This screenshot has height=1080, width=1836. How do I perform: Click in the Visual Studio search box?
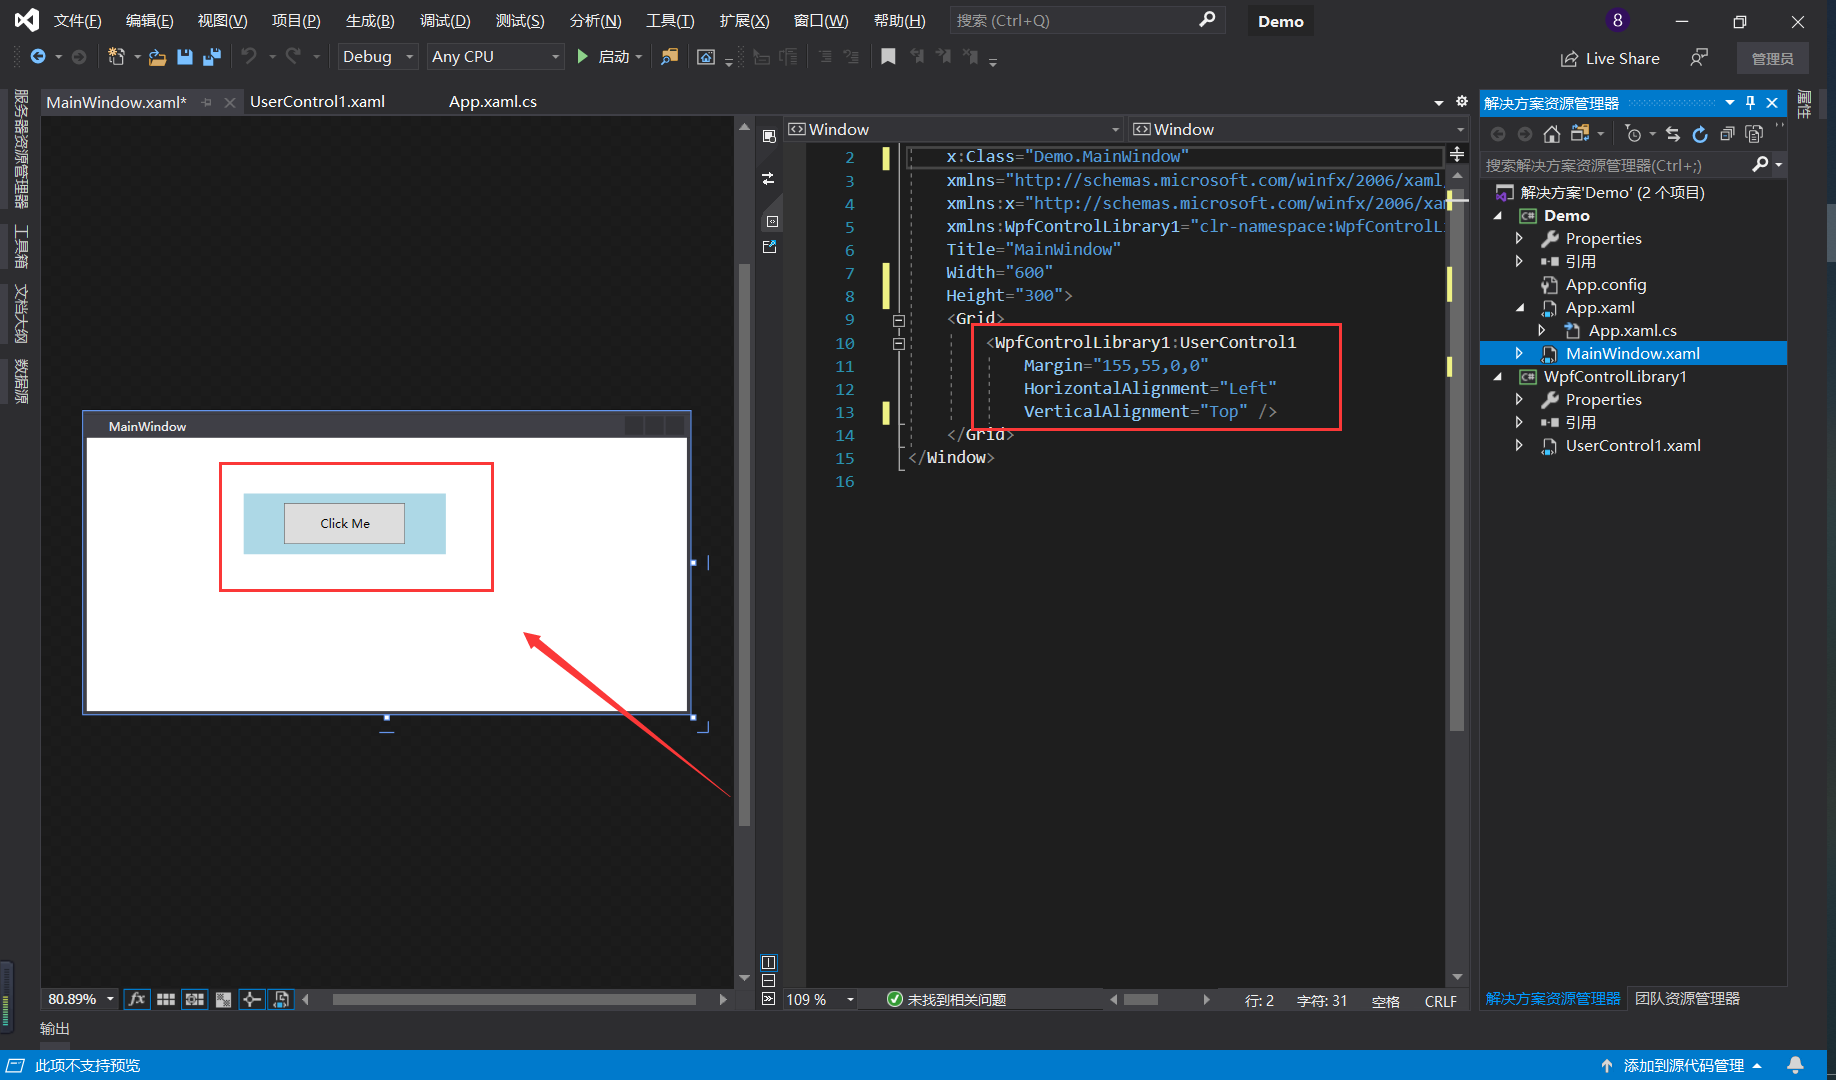(x=1080, y=20)
